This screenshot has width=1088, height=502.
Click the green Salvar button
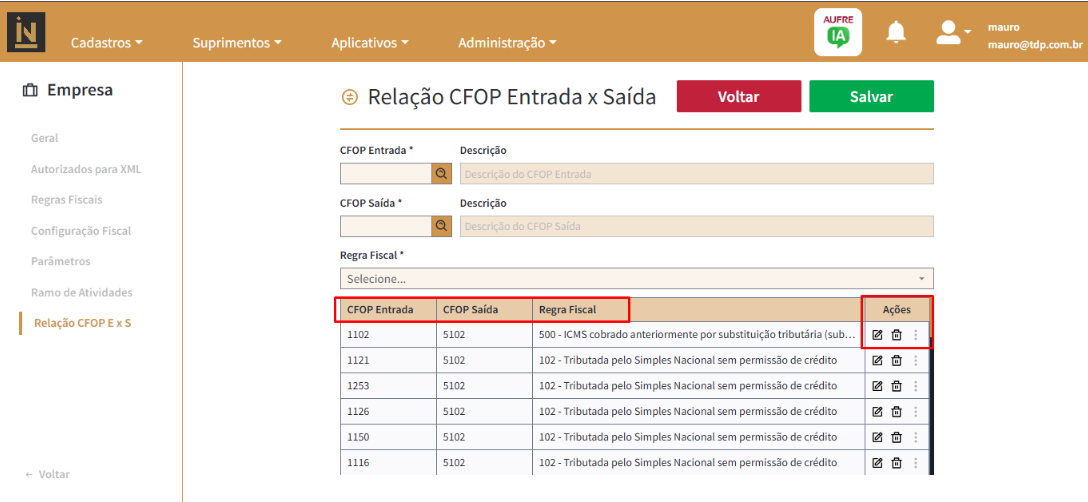pos(870,97)
